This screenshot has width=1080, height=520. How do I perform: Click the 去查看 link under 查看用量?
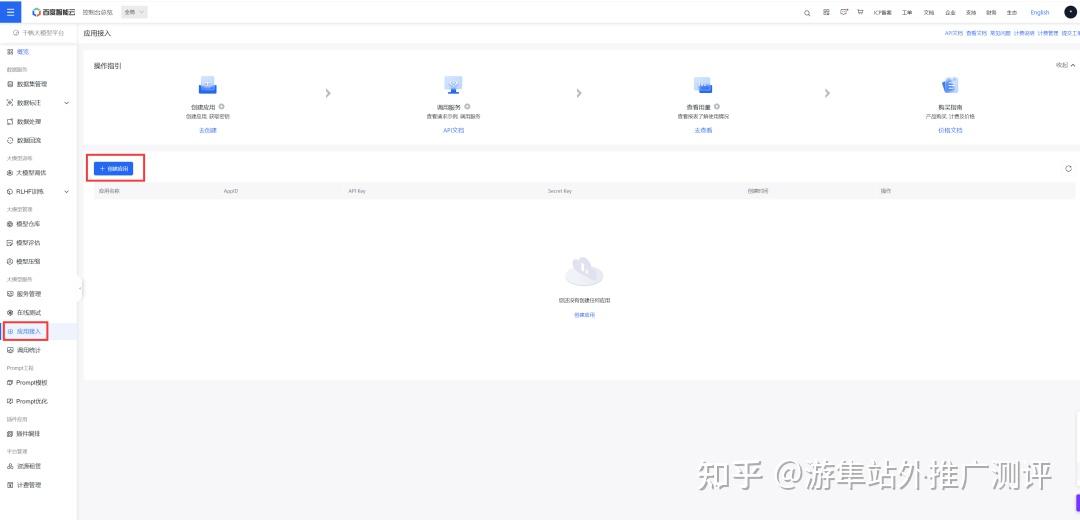703,130
